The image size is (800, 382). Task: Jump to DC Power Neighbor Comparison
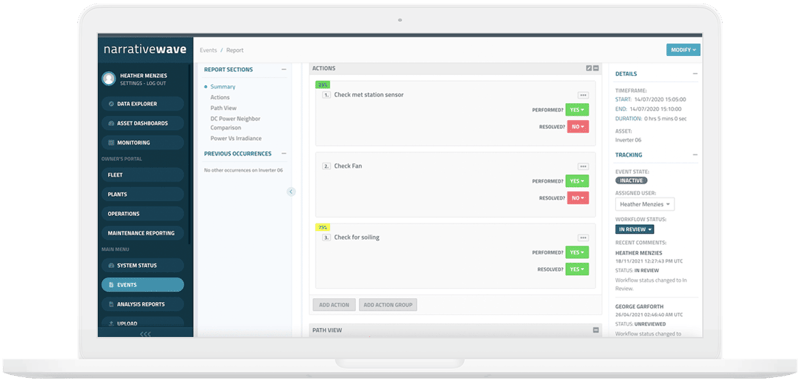[x=235, y=123]
